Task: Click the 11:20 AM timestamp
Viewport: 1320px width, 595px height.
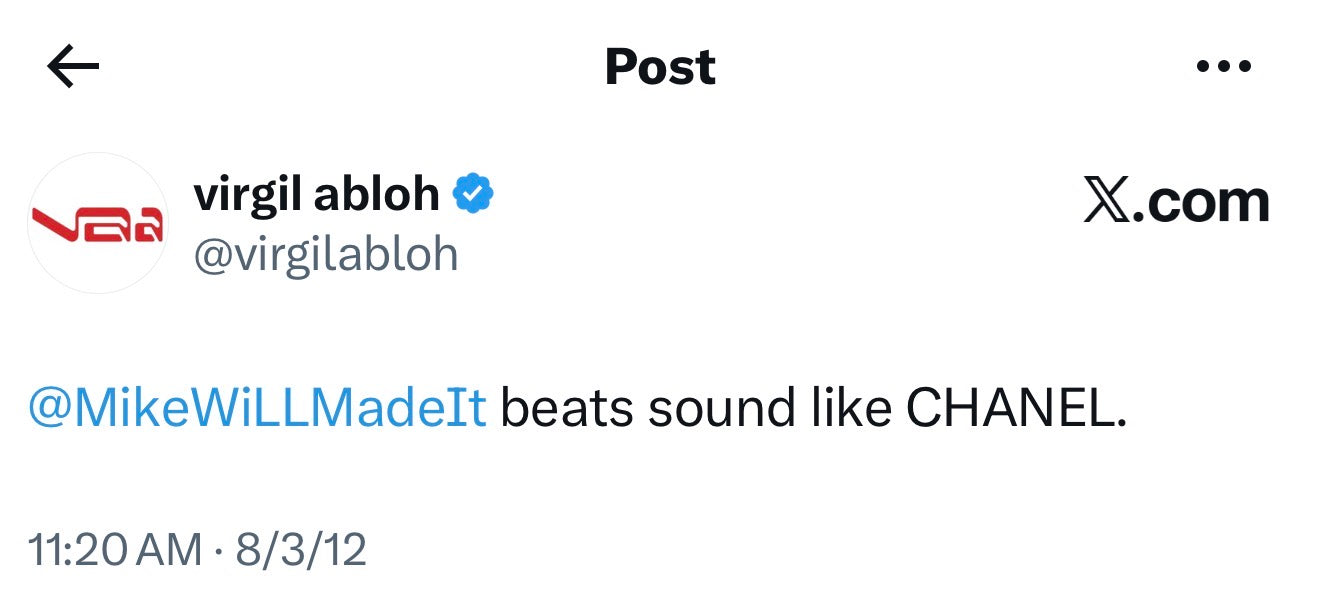Action: point(115,551)
